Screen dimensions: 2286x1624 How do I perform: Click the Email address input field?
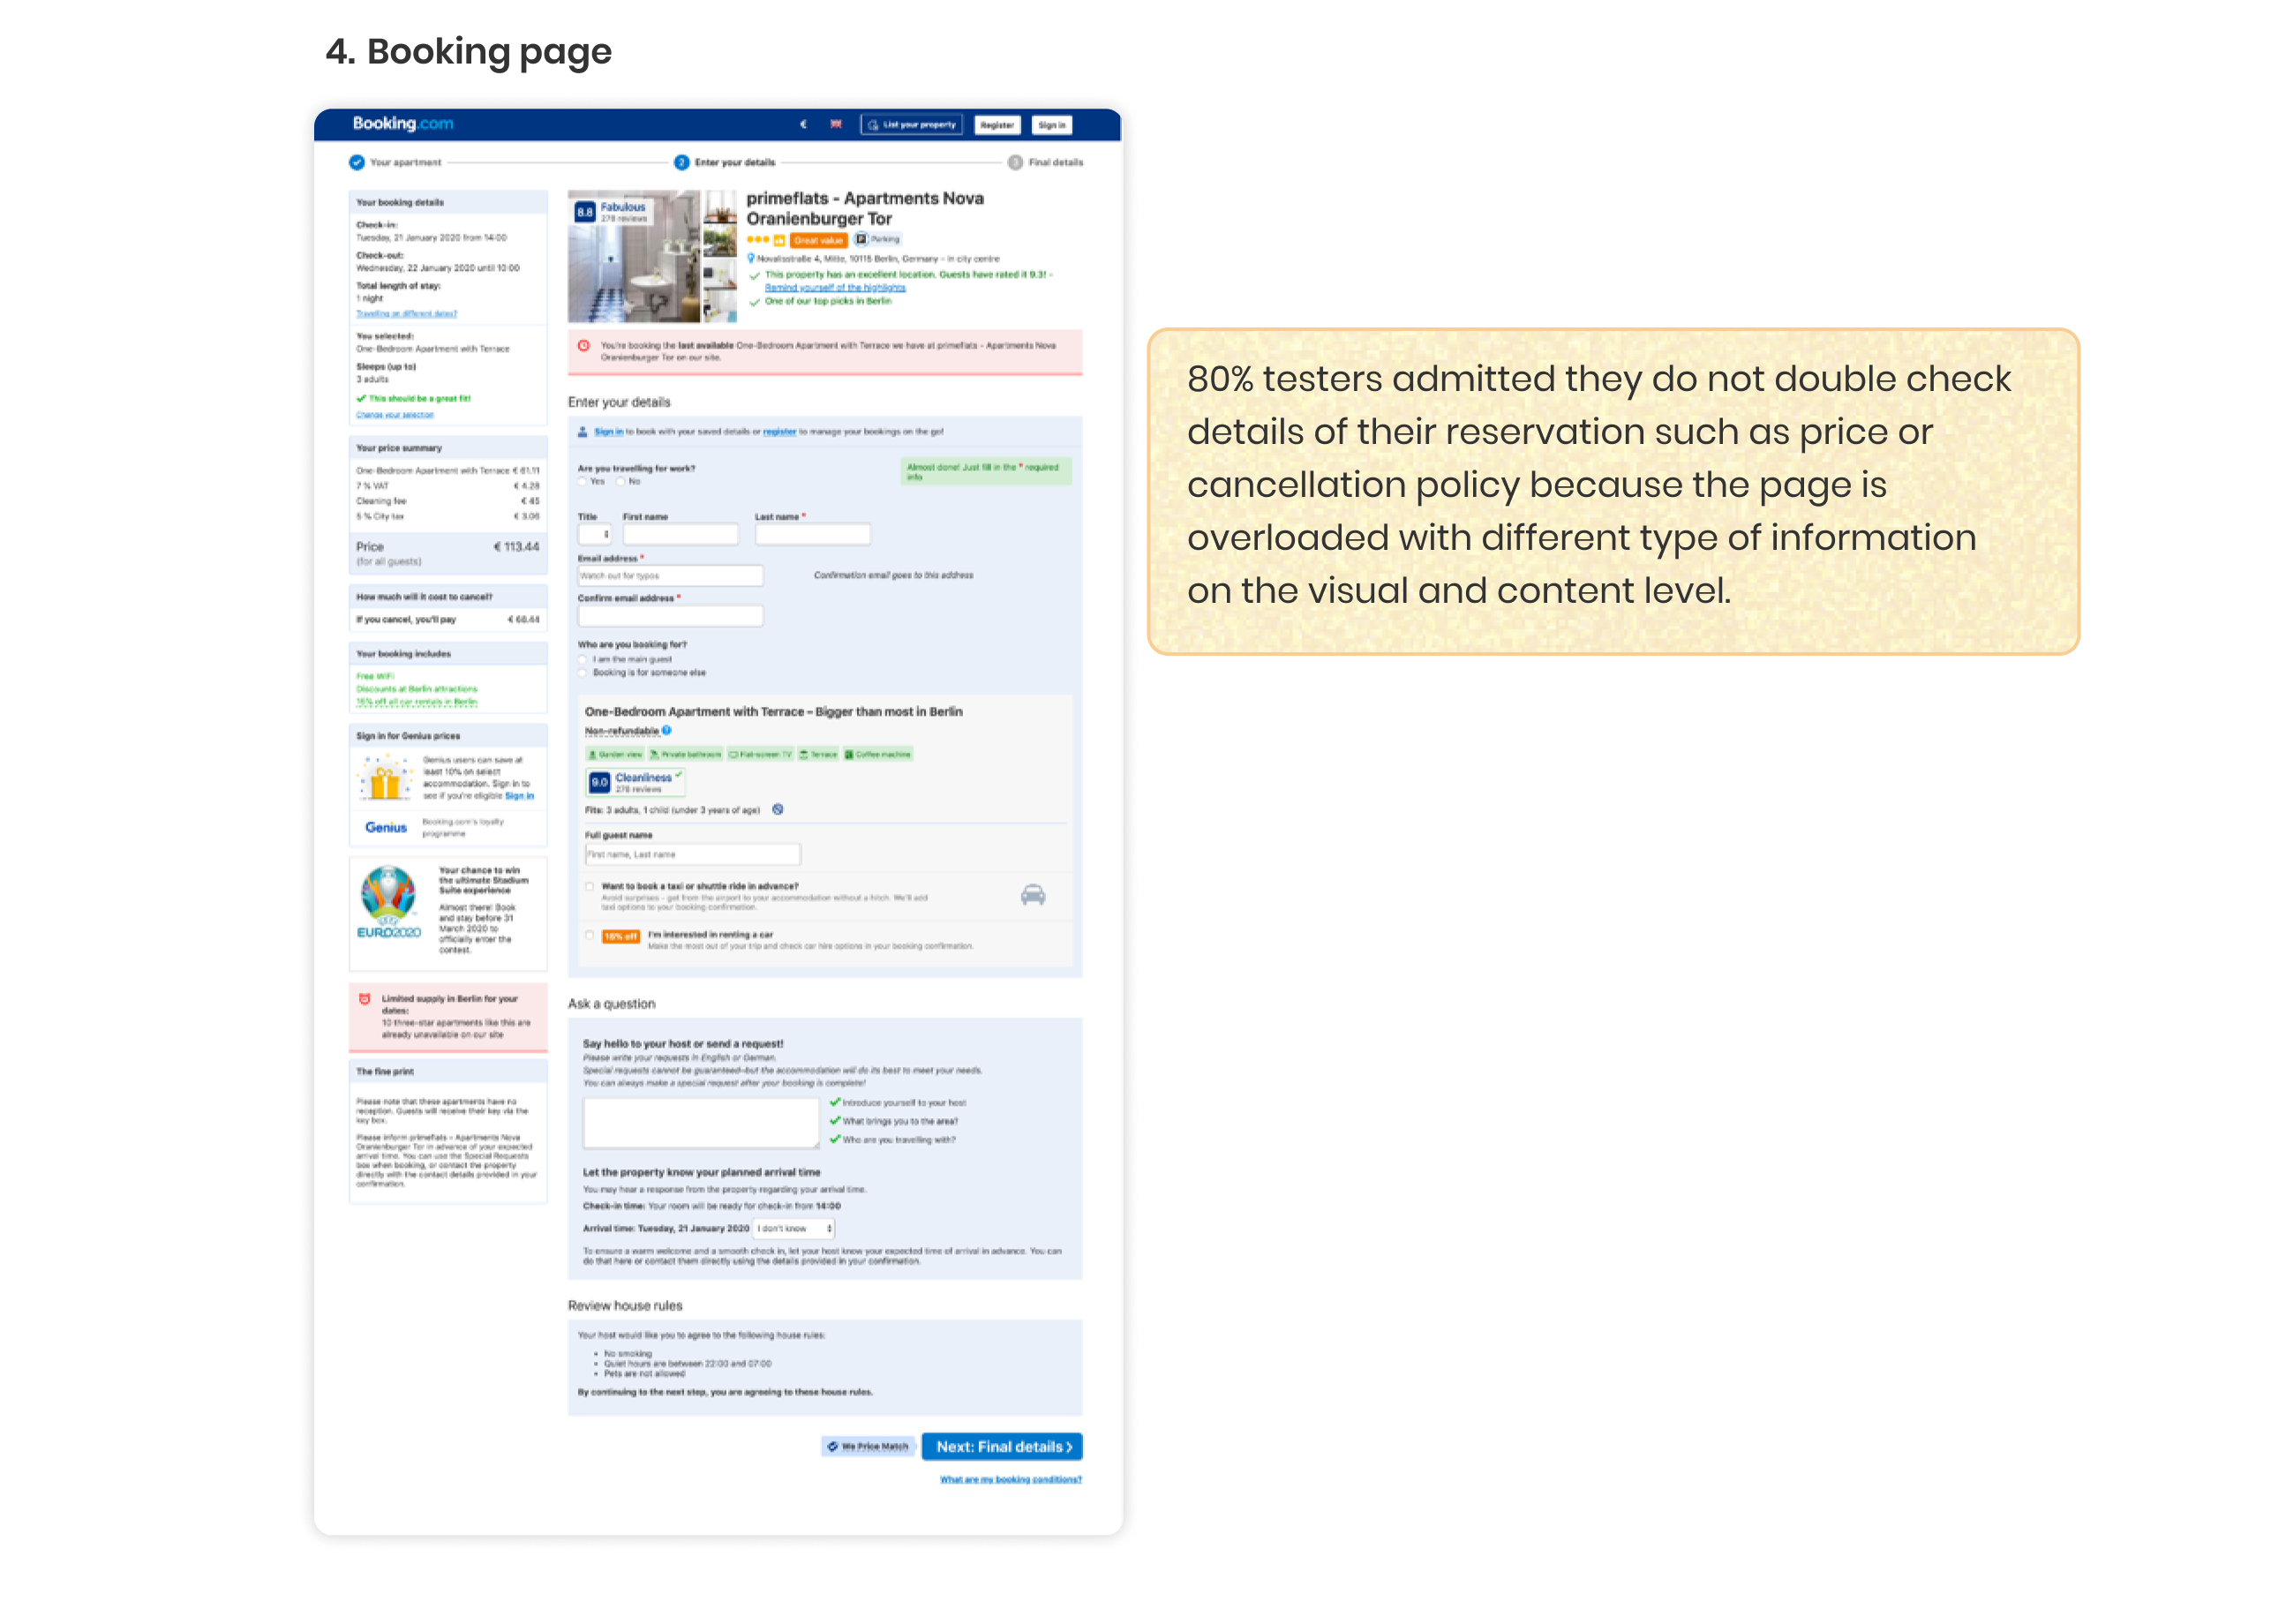670,576
